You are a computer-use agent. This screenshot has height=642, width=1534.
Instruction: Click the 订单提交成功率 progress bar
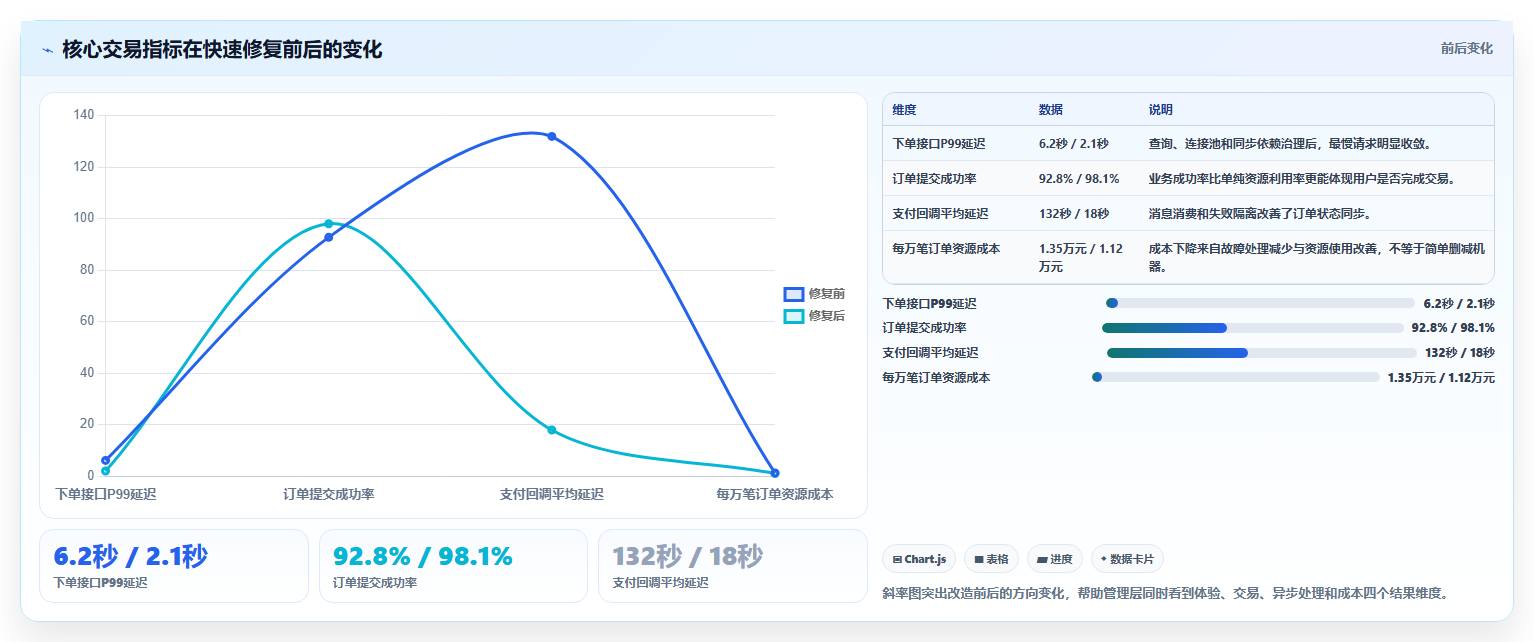(x=1252, y=328)
